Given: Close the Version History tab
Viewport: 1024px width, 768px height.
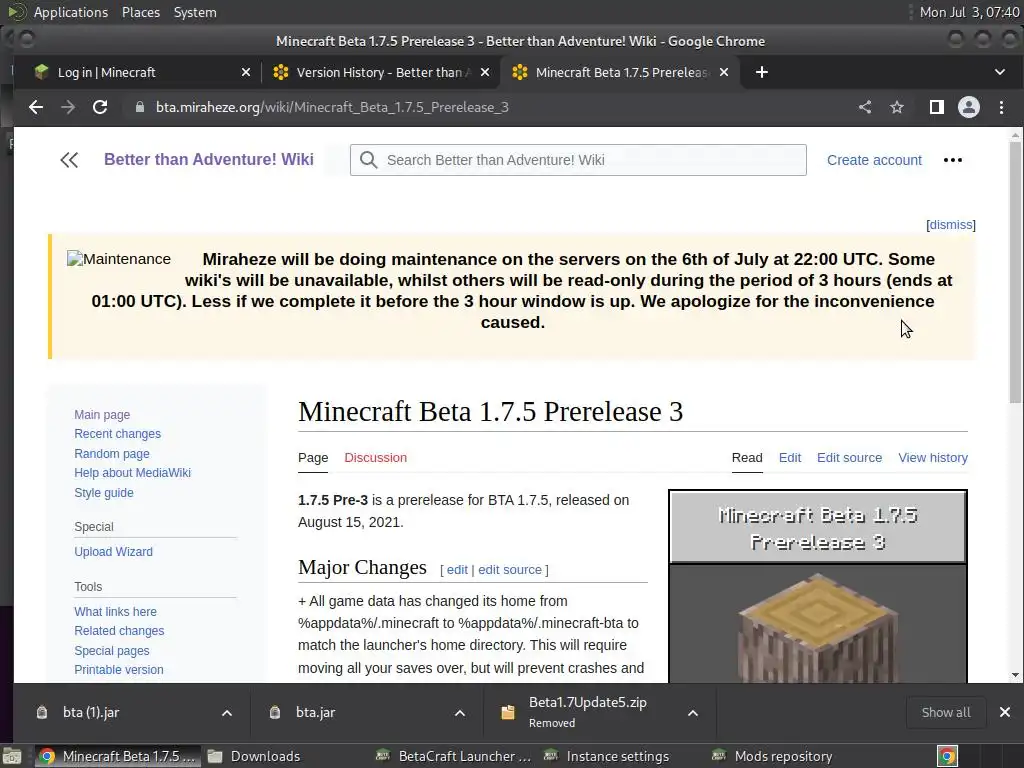Looking at the screenshot, I should pos(485,72).
